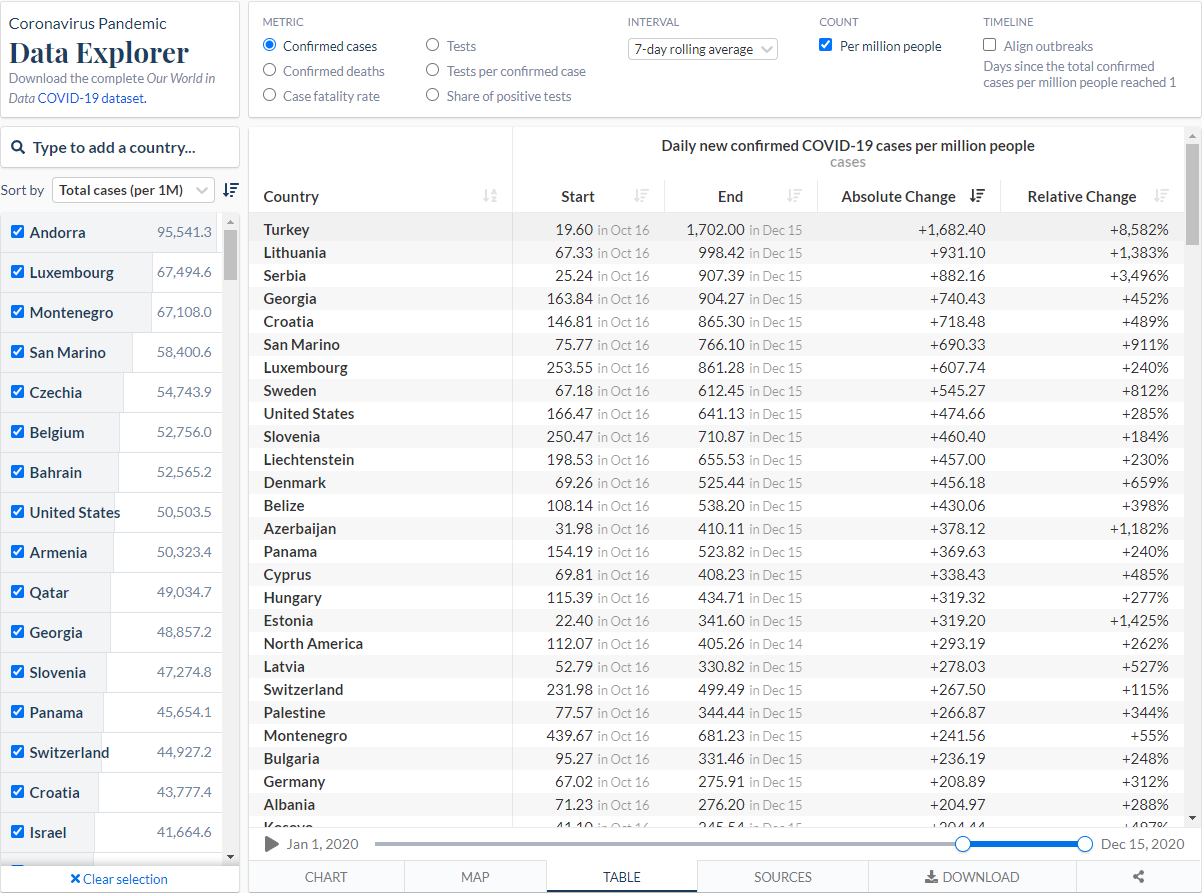Click sort icon in End column

pos(794,196)
